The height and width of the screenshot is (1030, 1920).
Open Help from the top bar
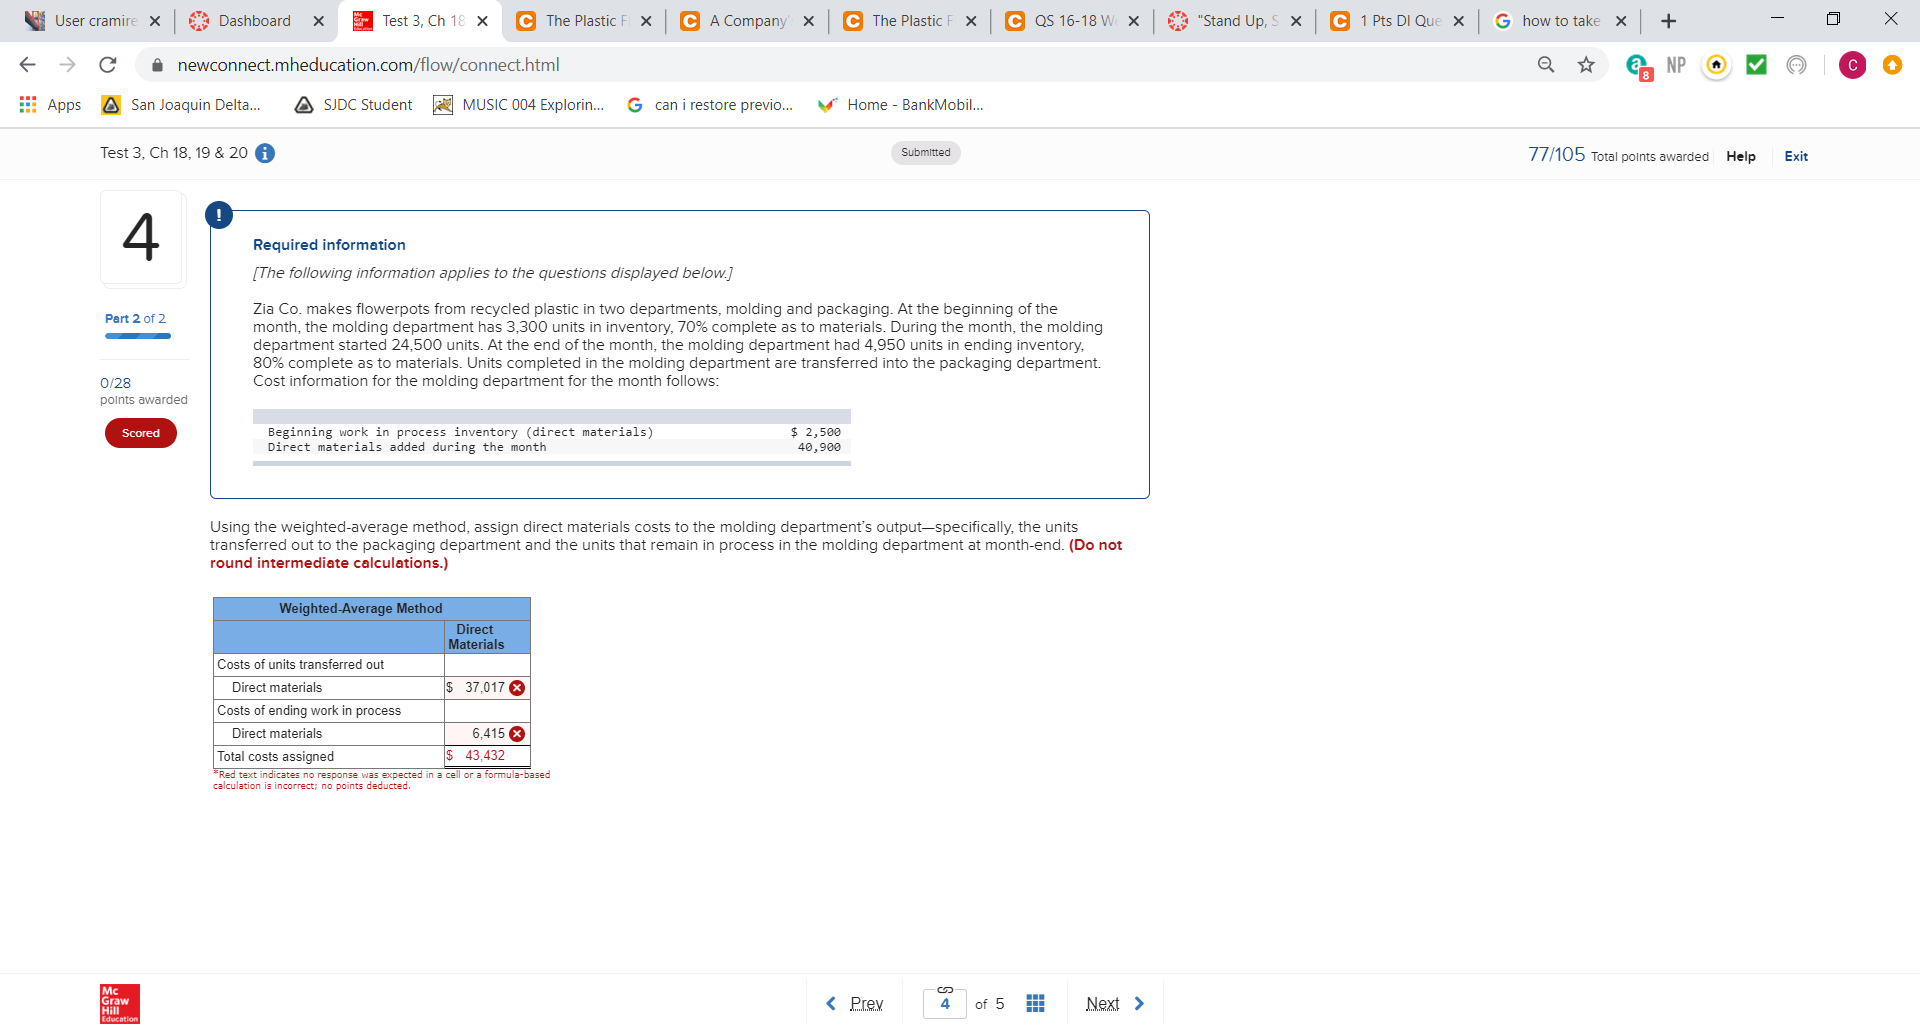(1741, 156)
